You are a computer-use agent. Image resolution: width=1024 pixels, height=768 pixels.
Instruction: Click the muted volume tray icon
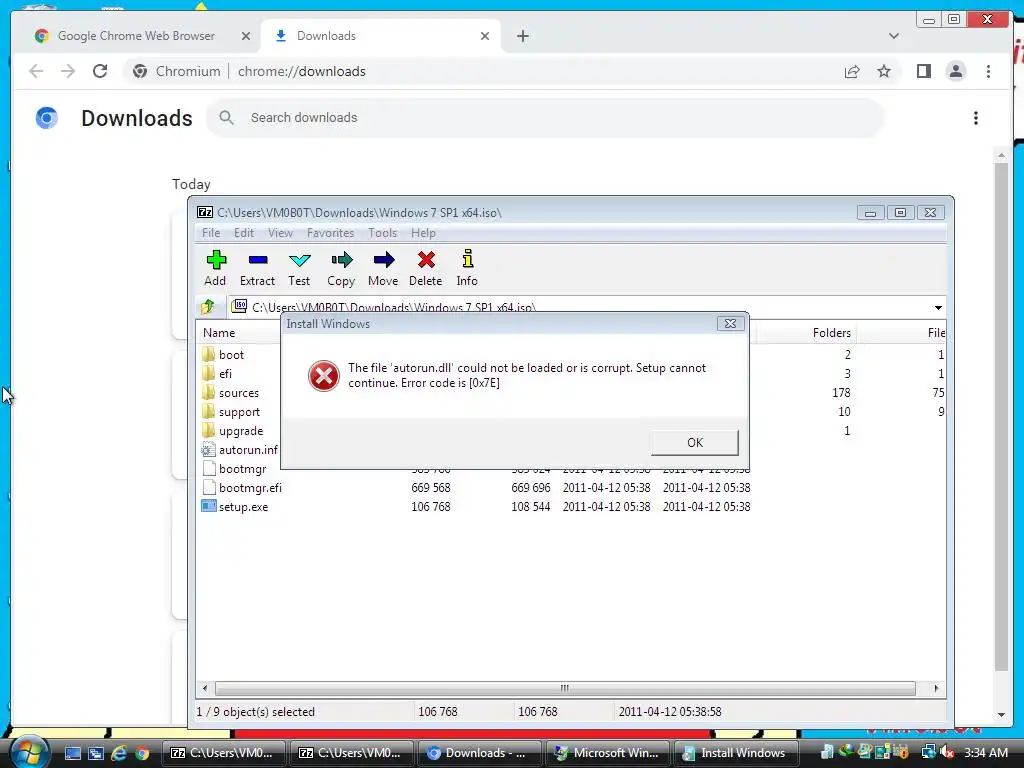(x=947, y=753)
